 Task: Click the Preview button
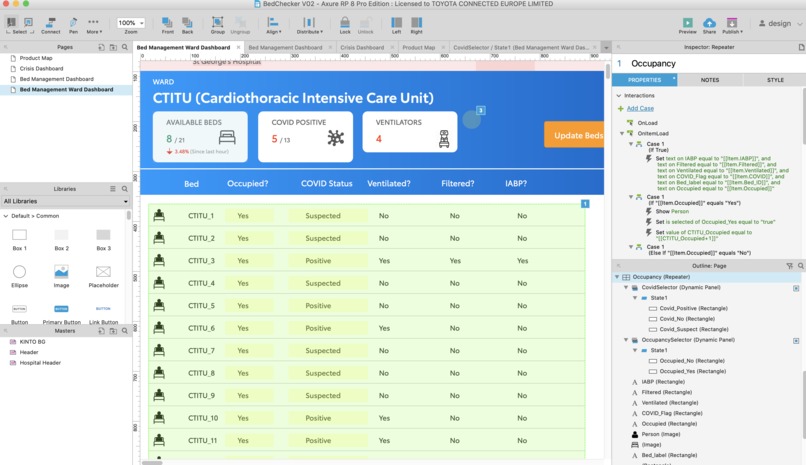tap(687, 25)
